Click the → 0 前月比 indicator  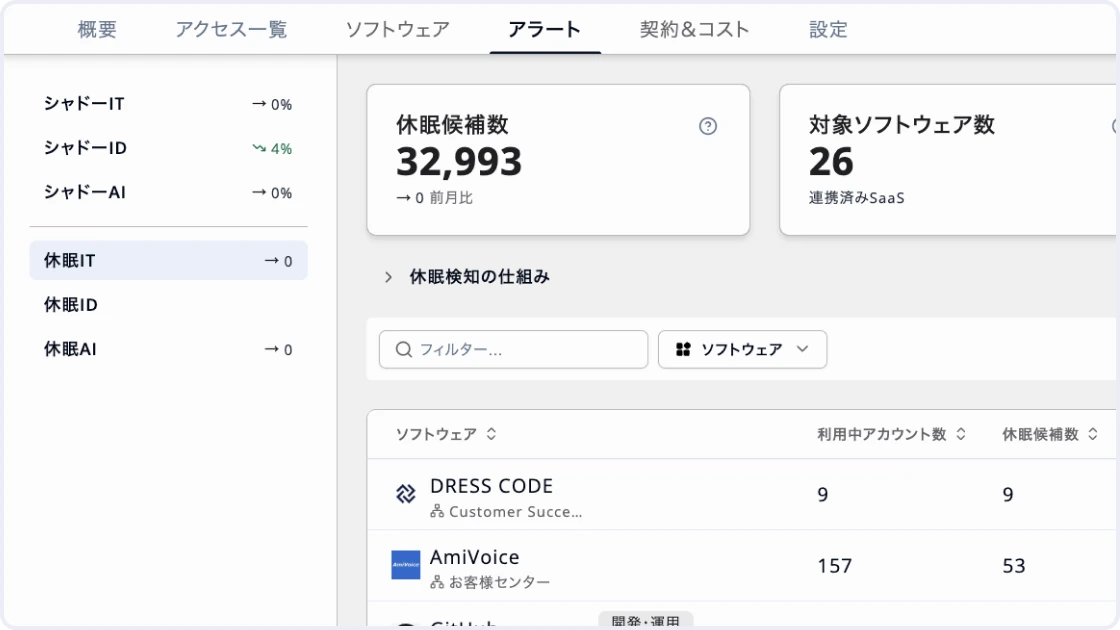pyautogui.click(x=434, y=198)
